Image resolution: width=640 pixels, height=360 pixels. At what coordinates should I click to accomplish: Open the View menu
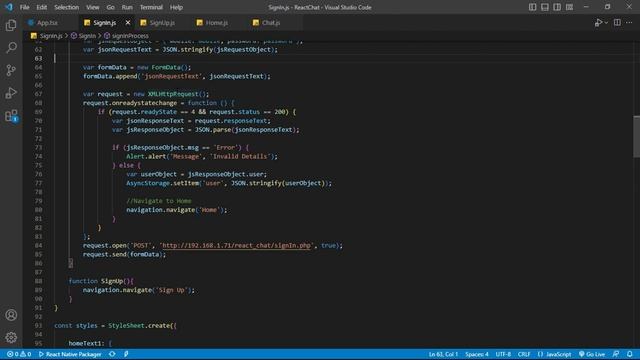(x=93, y=7)
